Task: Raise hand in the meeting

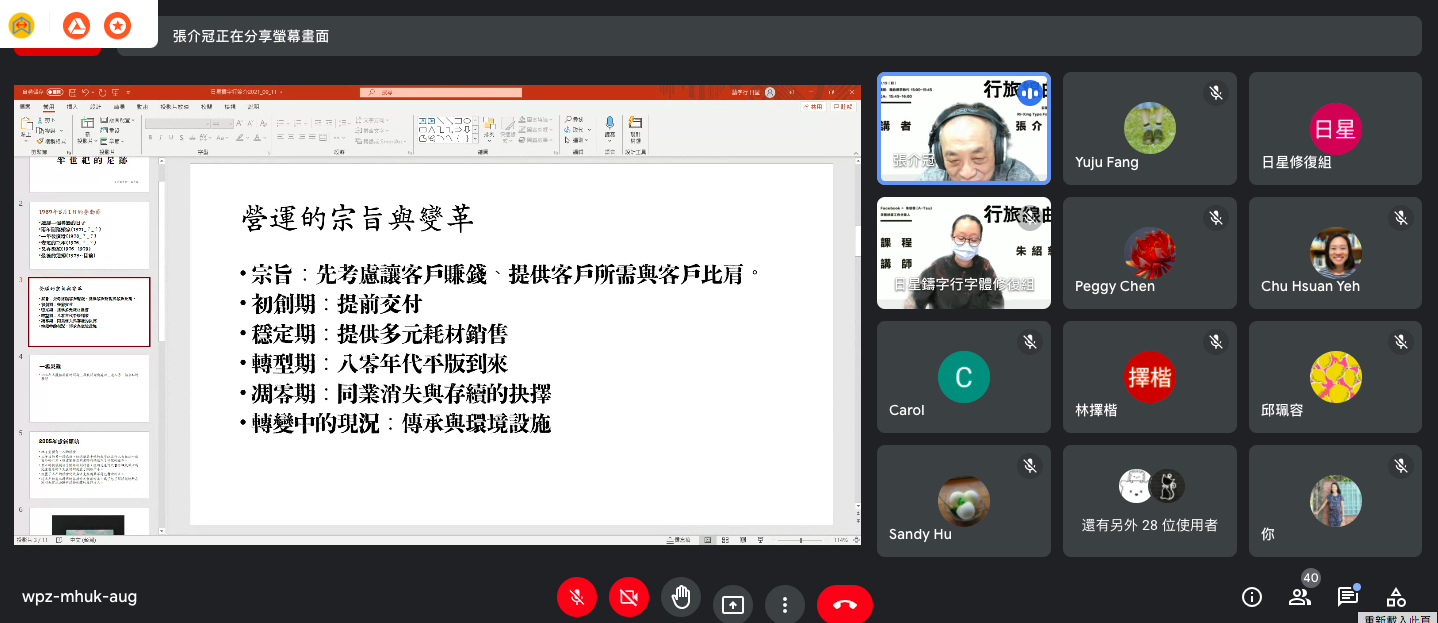Action: pos(681,598)
